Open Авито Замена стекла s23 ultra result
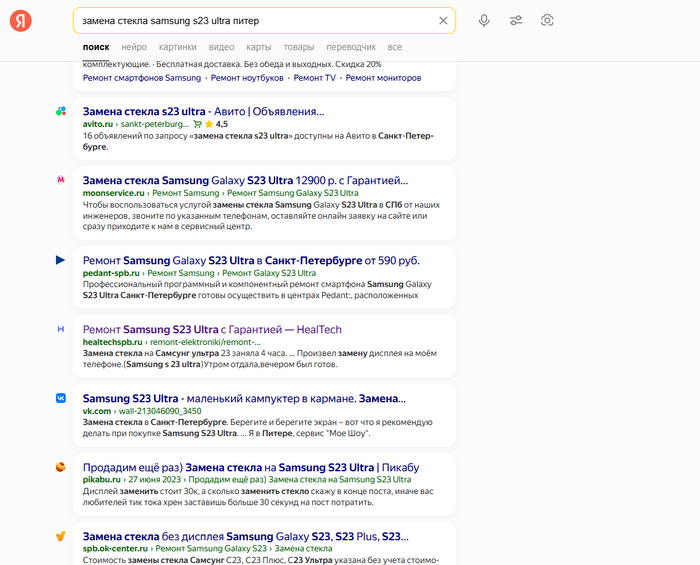The image size is (700, 565). point(204,112)
